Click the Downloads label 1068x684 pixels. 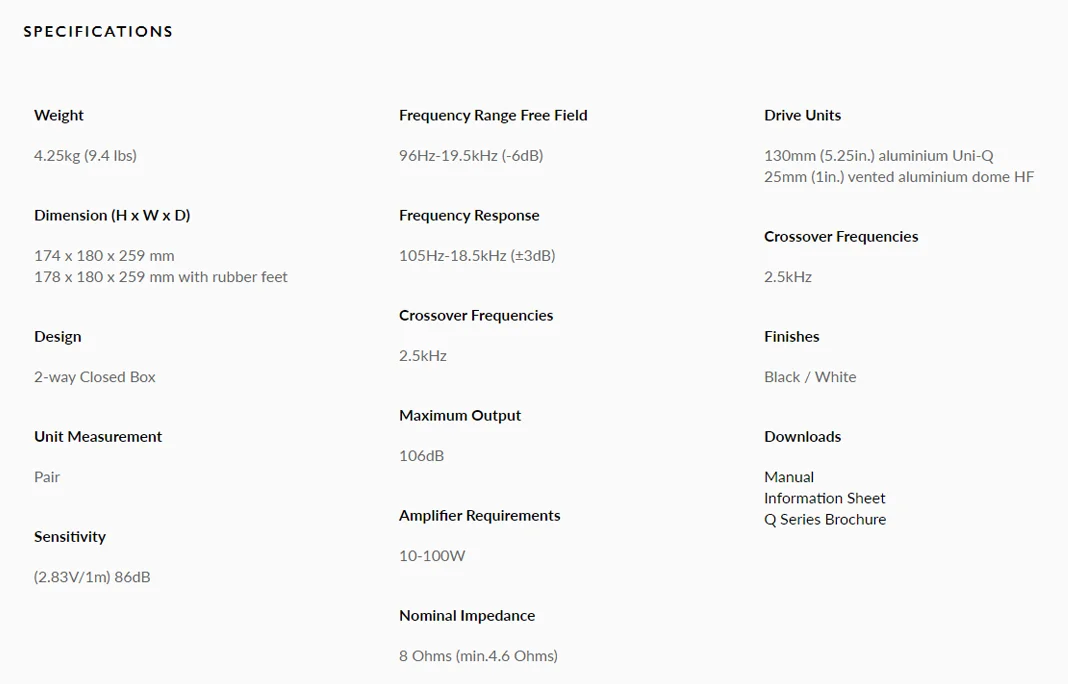802,437
